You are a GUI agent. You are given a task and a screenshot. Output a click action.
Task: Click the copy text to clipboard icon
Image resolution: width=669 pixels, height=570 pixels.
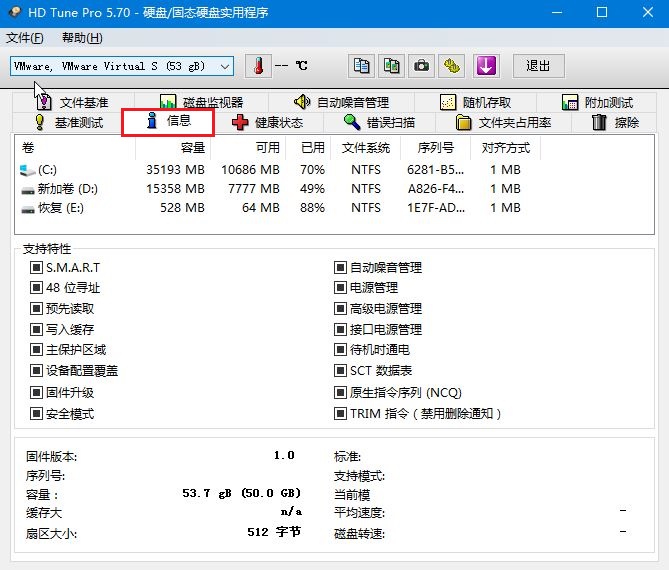pos(361,66)
